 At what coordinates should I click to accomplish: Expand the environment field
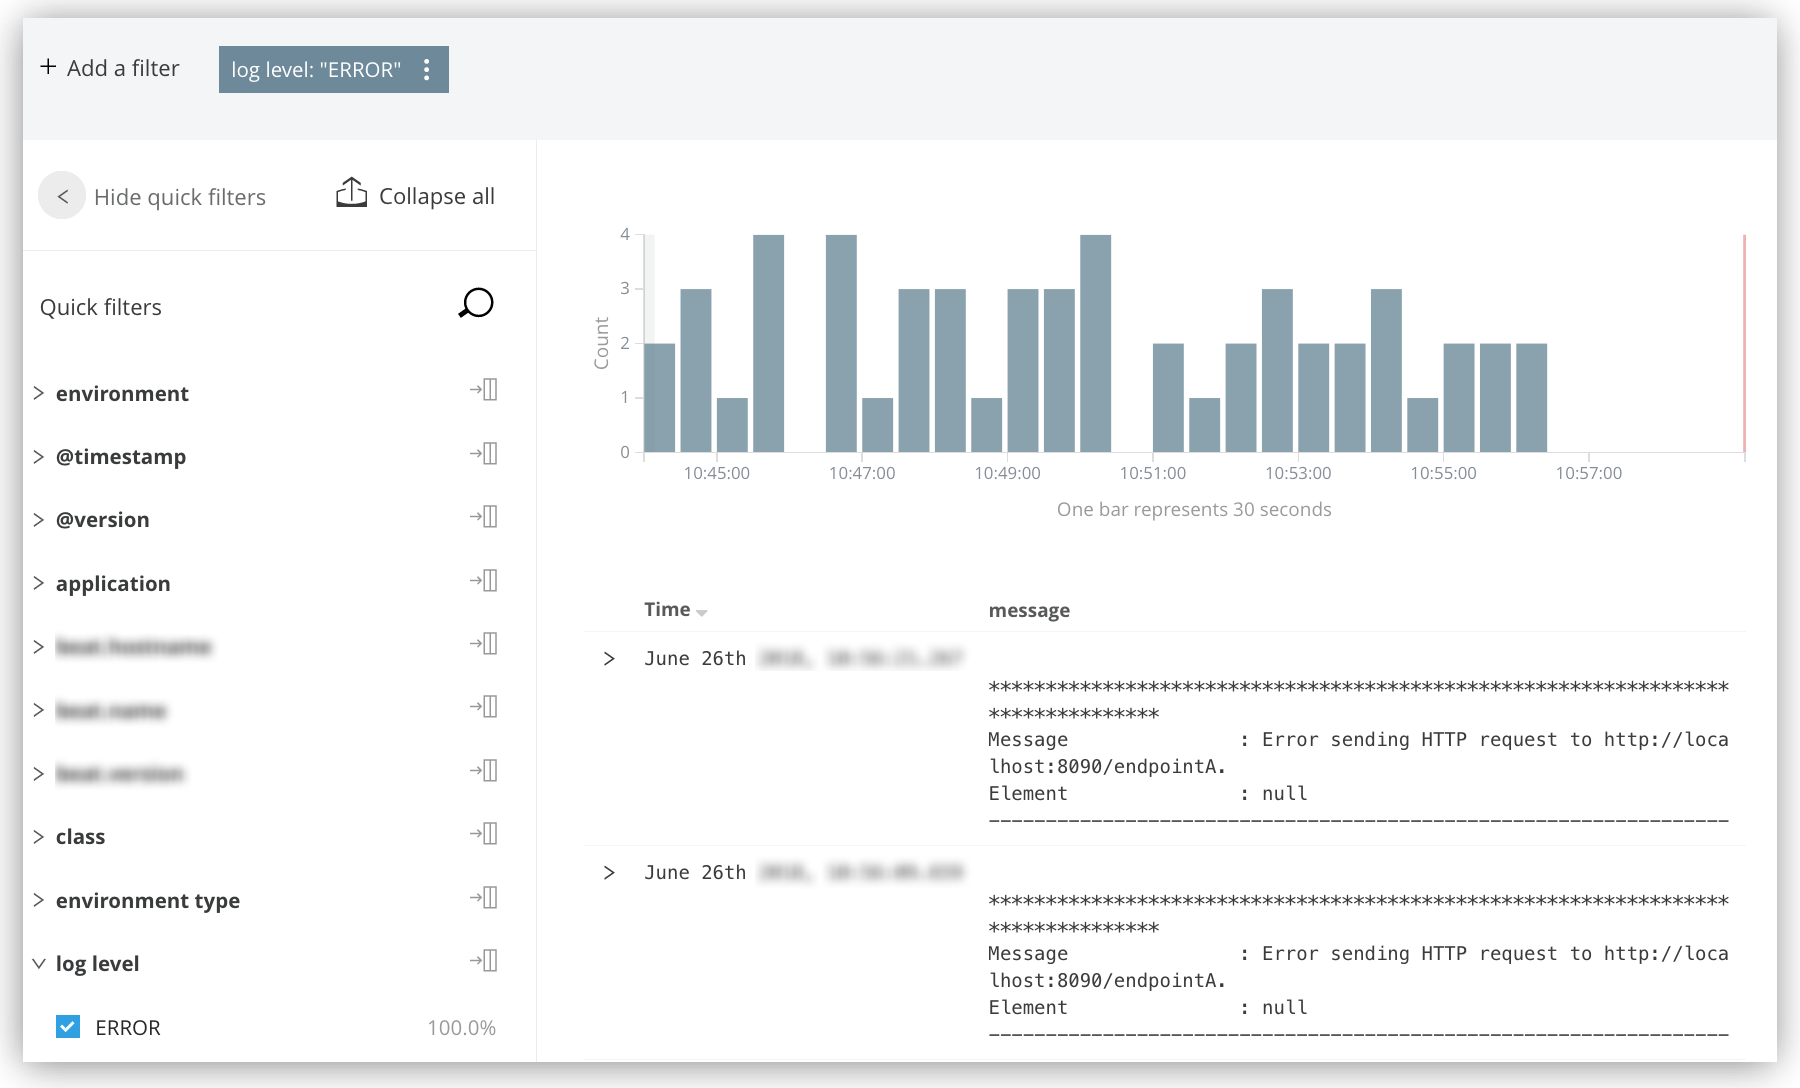pyautogui.click(x=38, y=393)
